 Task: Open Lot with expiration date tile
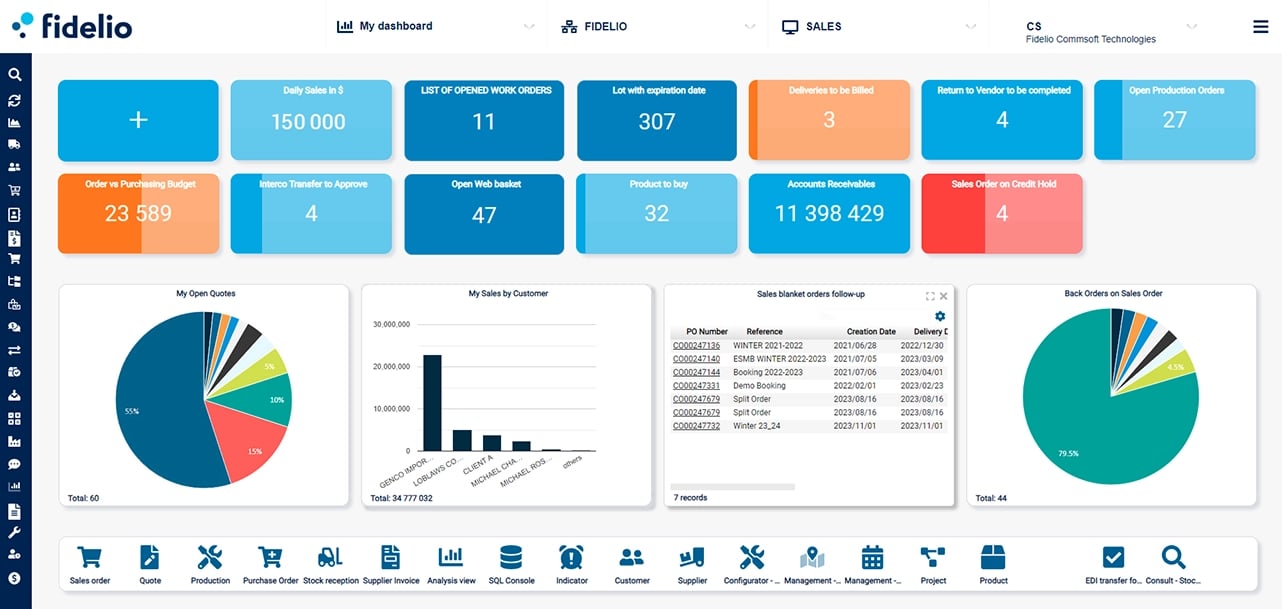tap(657, 120)
